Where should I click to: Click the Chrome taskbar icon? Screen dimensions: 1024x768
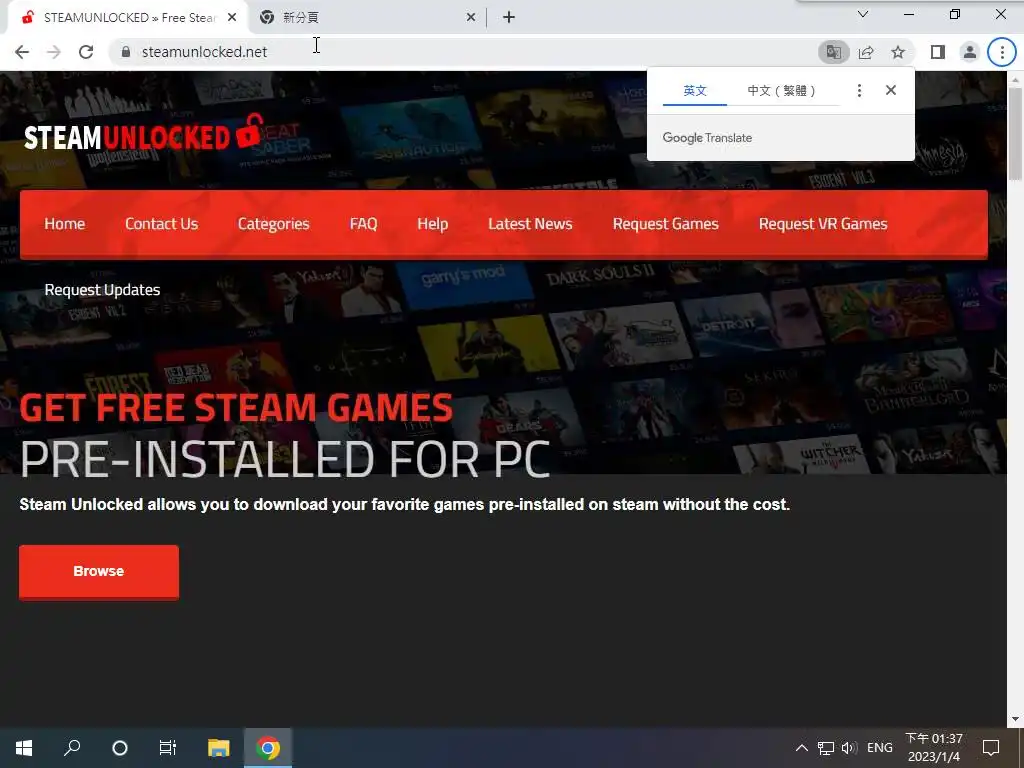pyautogui.click(x=268, y=748)
